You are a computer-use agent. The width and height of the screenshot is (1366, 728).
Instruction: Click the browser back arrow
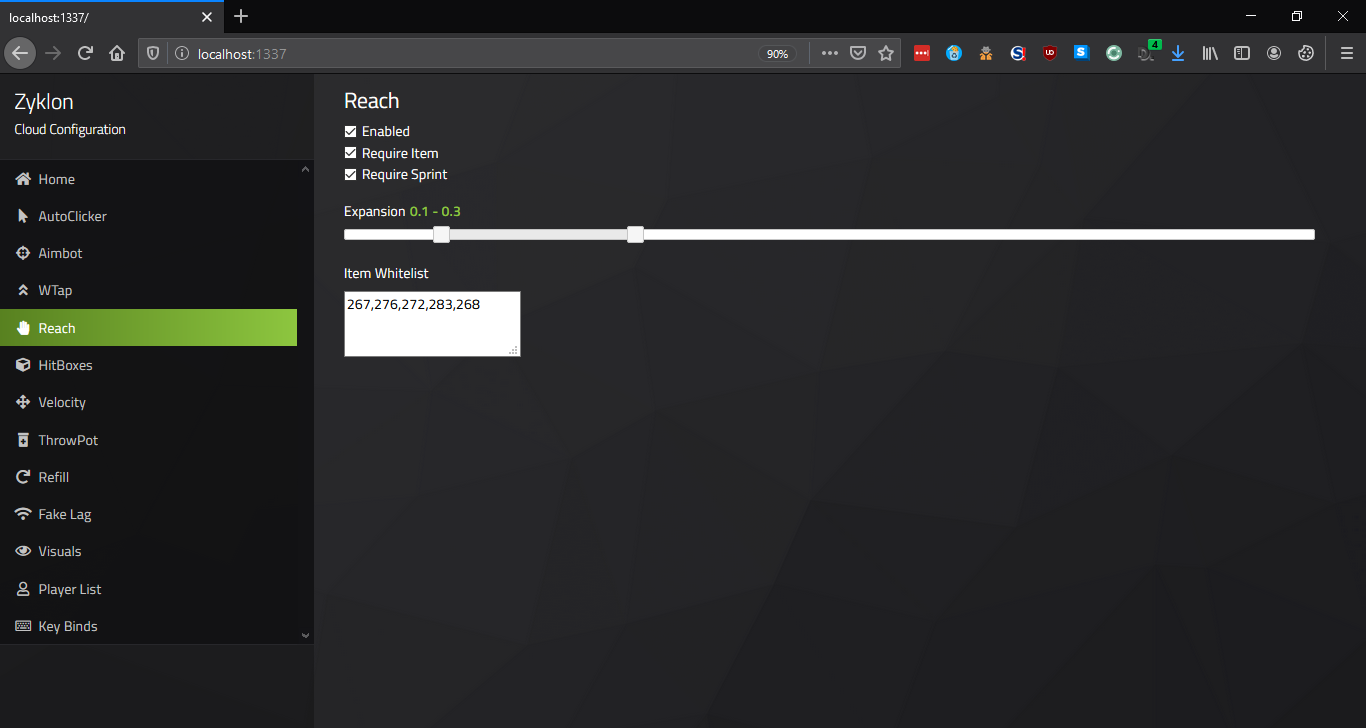[20, 53]
